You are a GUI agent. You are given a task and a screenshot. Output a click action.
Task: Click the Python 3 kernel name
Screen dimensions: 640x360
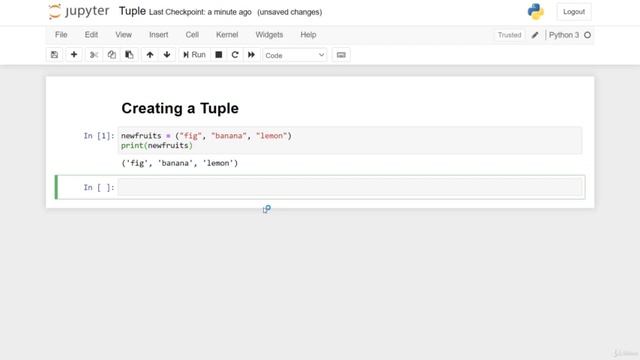click(x=564, y=35)
